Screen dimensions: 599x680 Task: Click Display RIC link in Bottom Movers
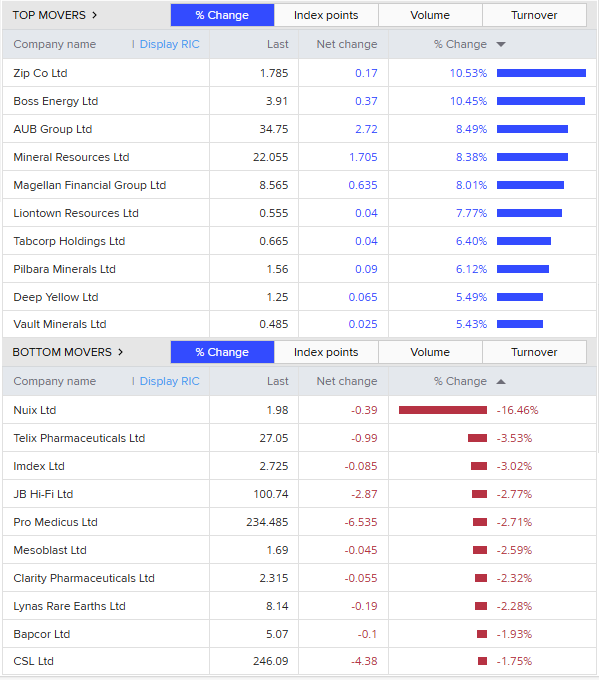click(x=170, y=381)
